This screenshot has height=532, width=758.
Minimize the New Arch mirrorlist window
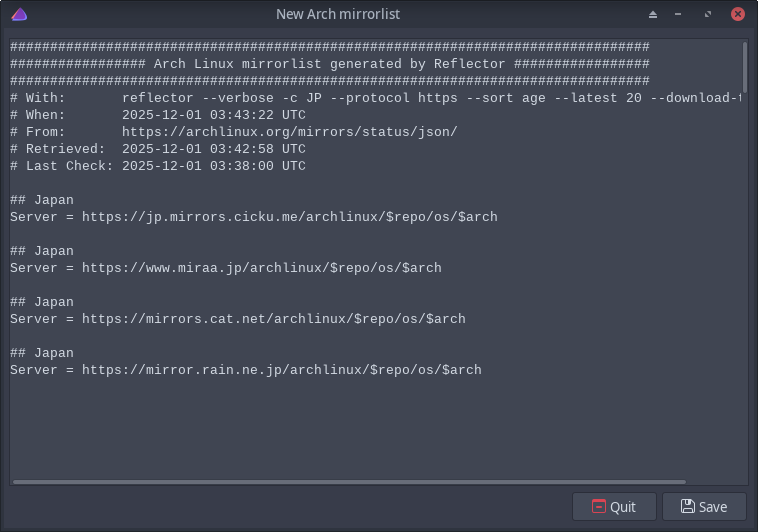coord(678,14)
